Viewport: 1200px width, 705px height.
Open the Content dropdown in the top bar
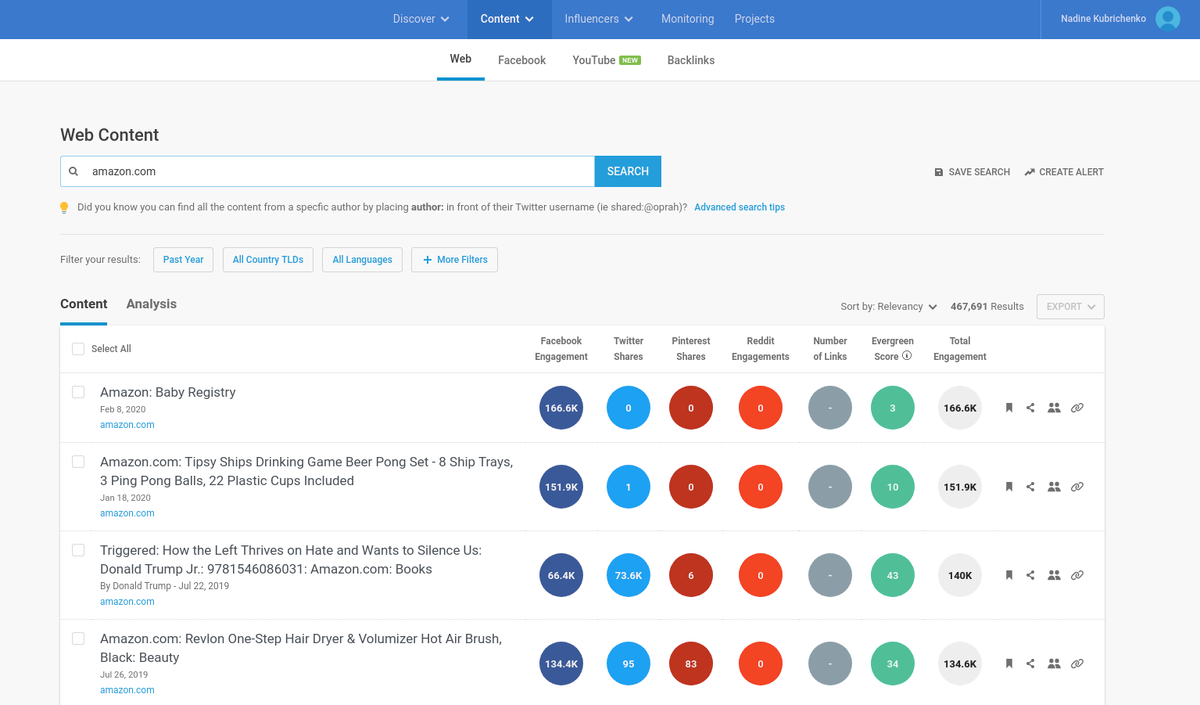coord(507,19)
